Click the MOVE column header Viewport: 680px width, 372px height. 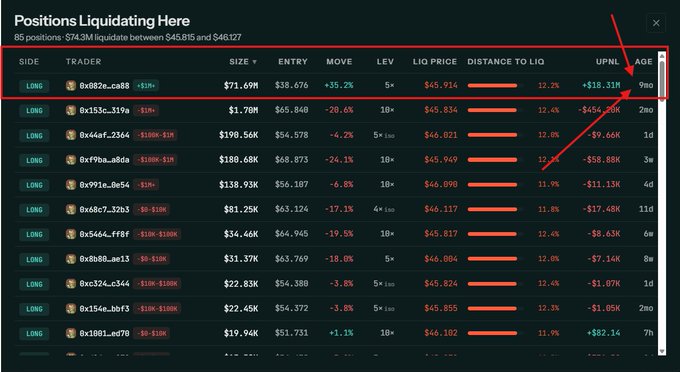click(339, 62)
